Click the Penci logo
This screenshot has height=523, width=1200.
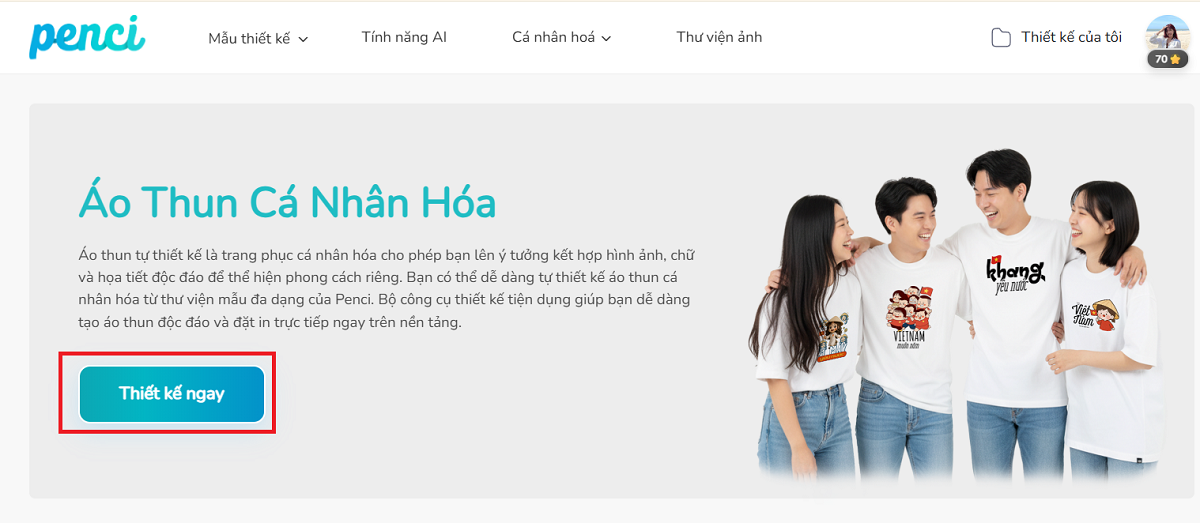click(x=87, y=36)
